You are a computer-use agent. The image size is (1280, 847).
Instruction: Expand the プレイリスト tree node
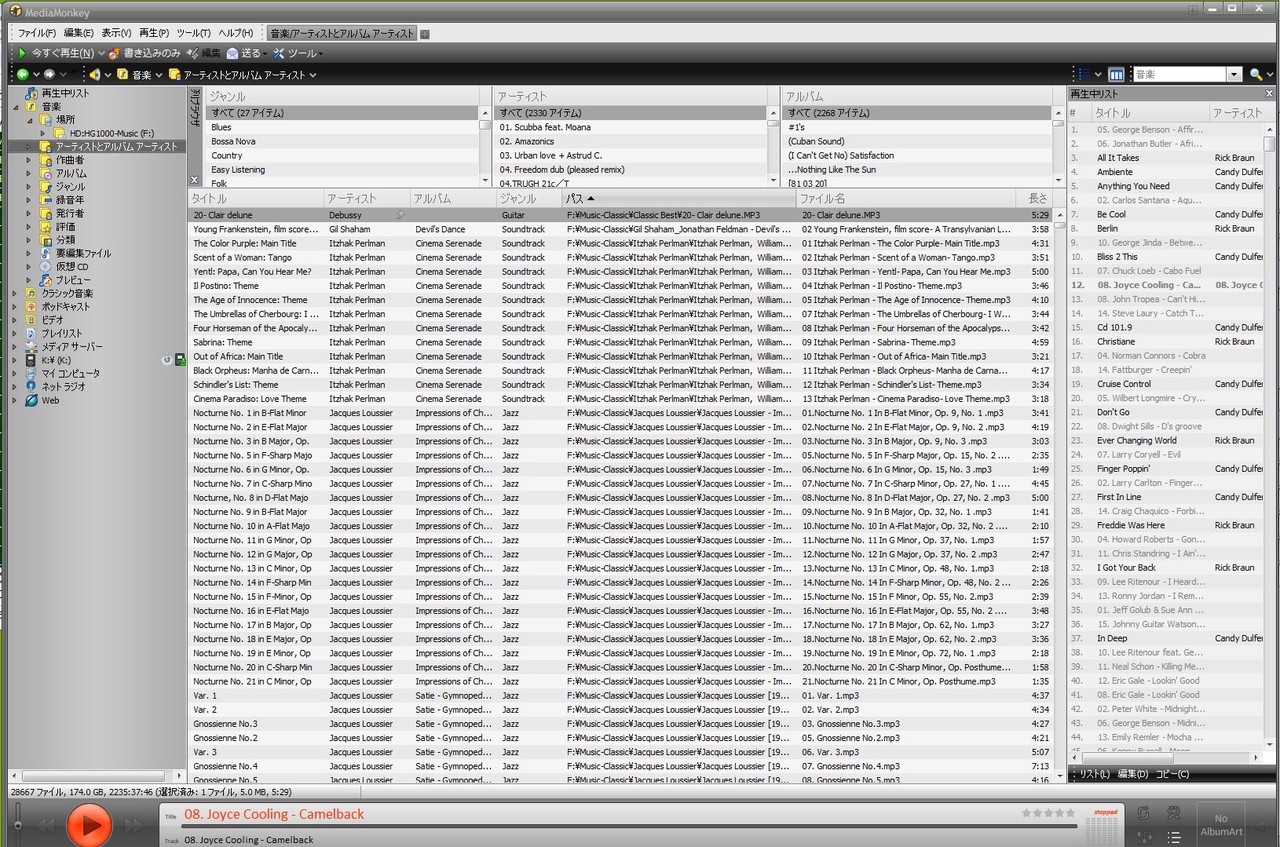pyautogui.click(x=15, y=333)
